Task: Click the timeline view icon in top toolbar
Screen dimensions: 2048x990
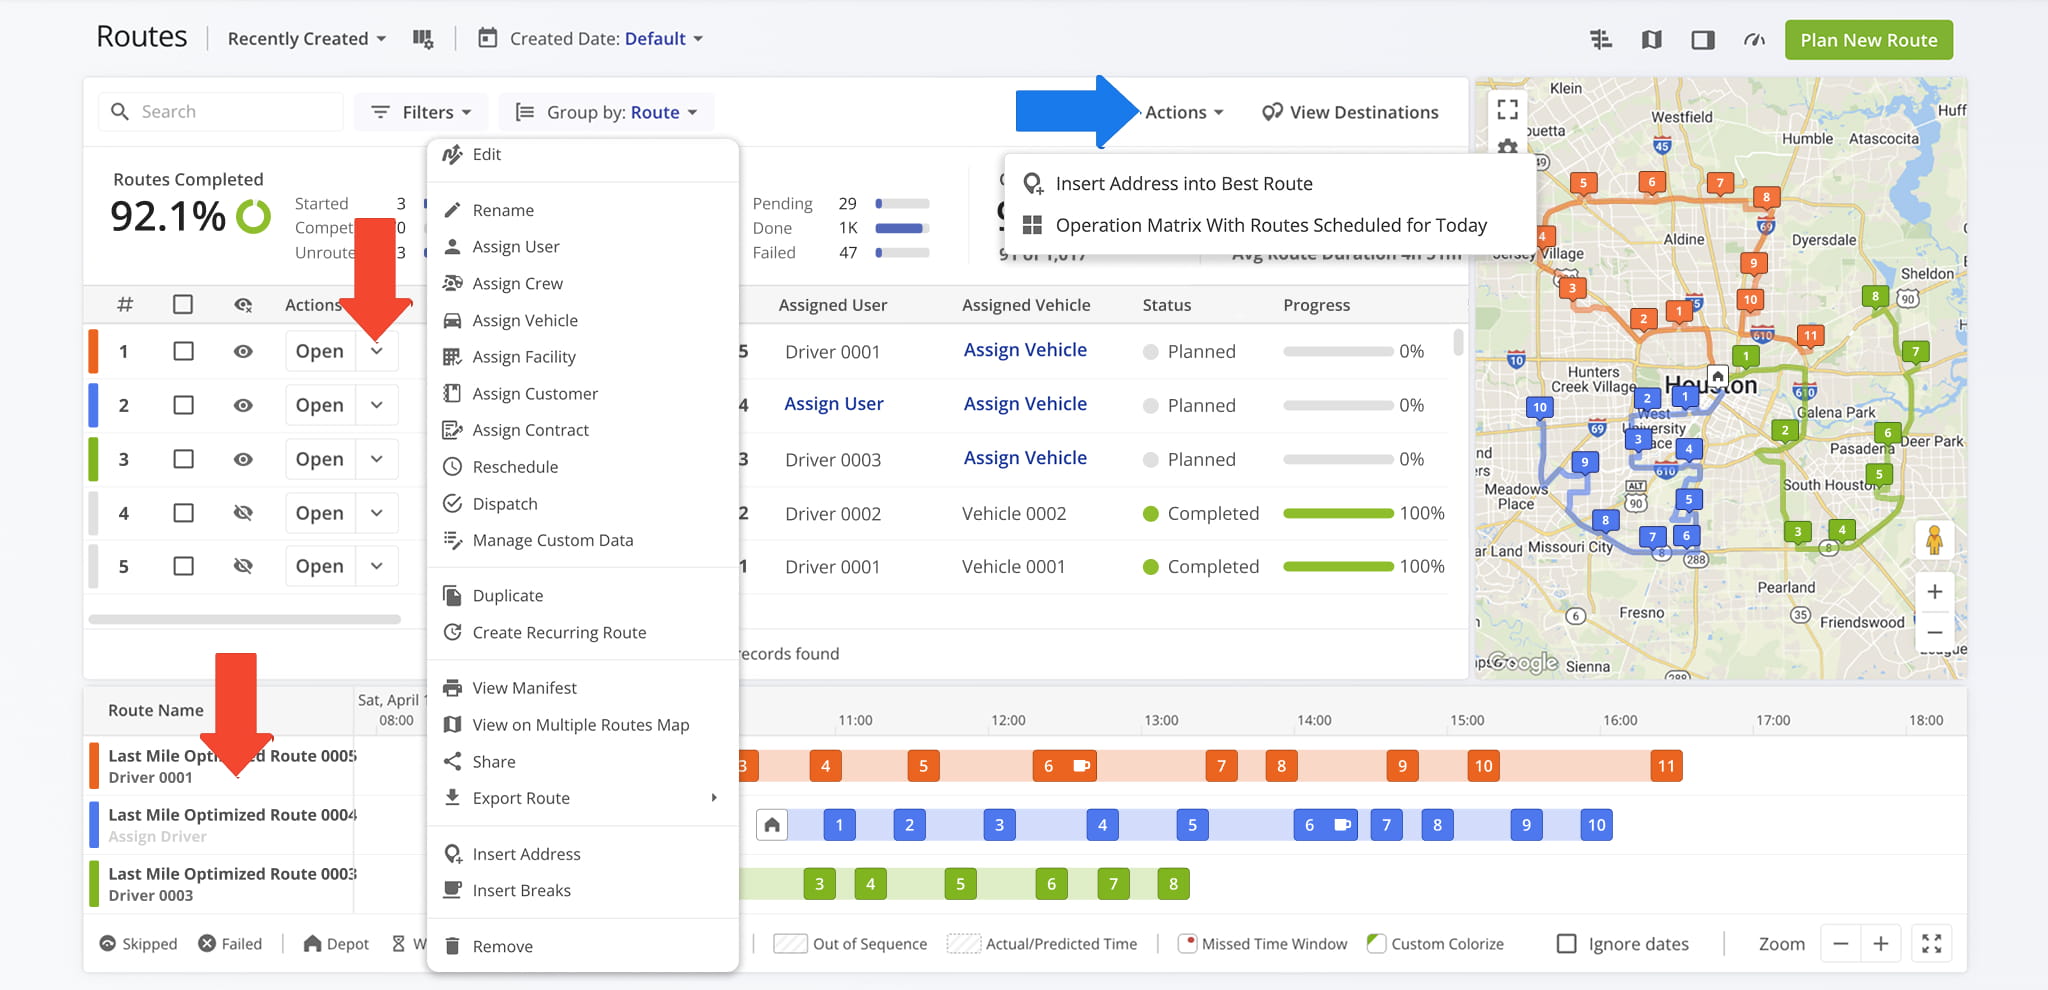Action: pos(1601,40)
